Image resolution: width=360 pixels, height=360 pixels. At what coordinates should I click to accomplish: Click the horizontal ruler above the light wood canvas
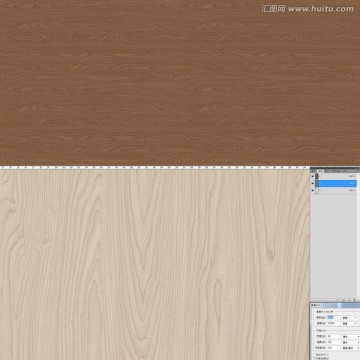click(155, 167)
